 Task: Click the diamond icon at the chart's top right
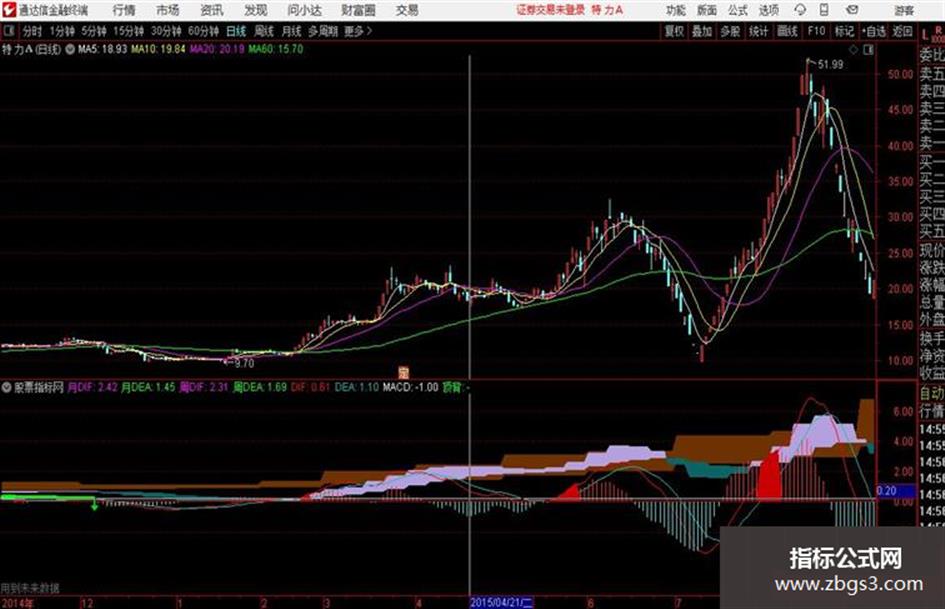(853, 50)
